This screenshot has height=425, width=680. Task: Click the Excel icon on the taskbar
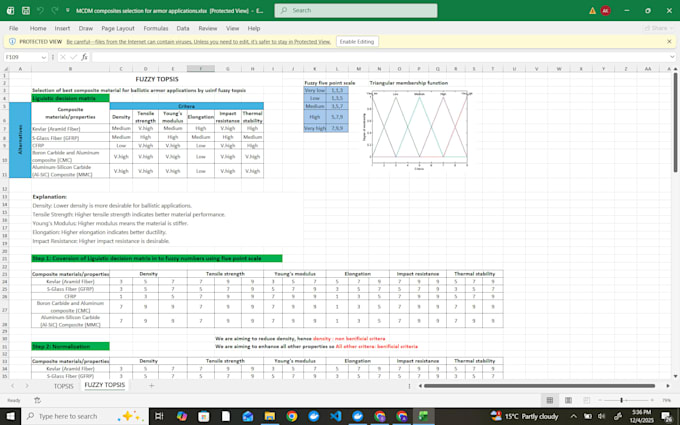point(424,416)
